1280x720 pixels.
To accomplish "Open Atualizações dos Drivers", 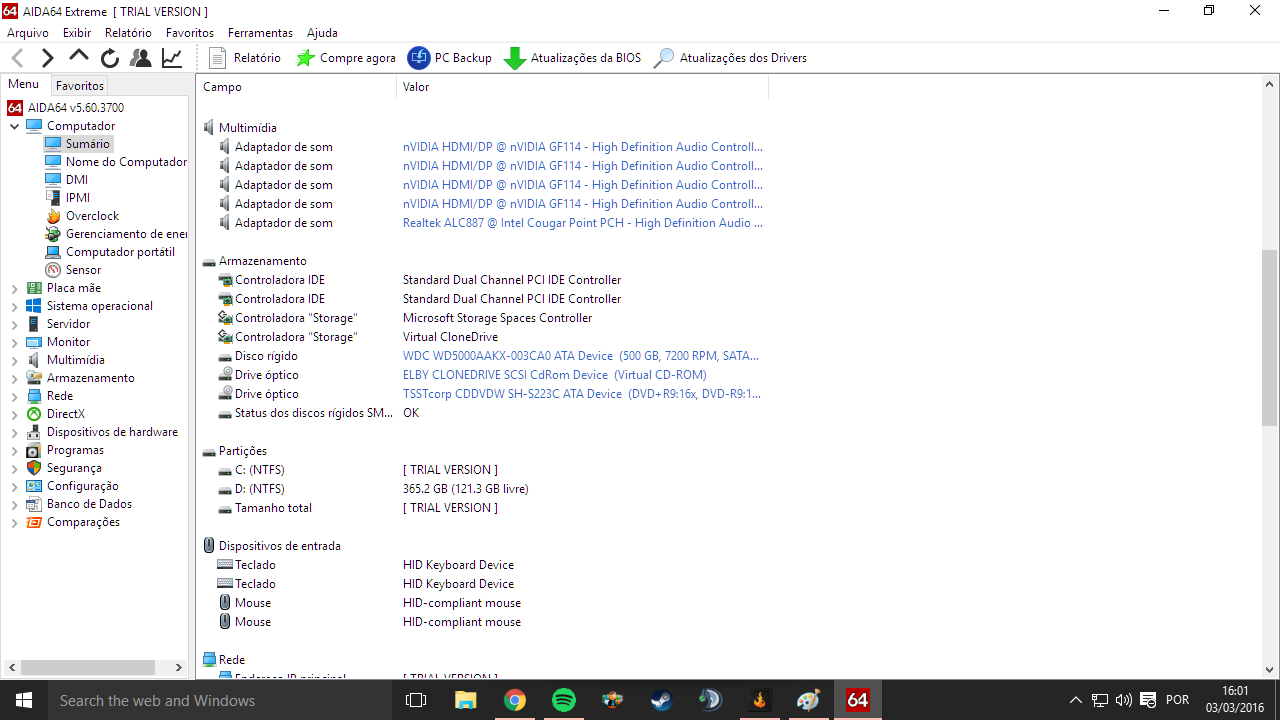I will point(730,58).
